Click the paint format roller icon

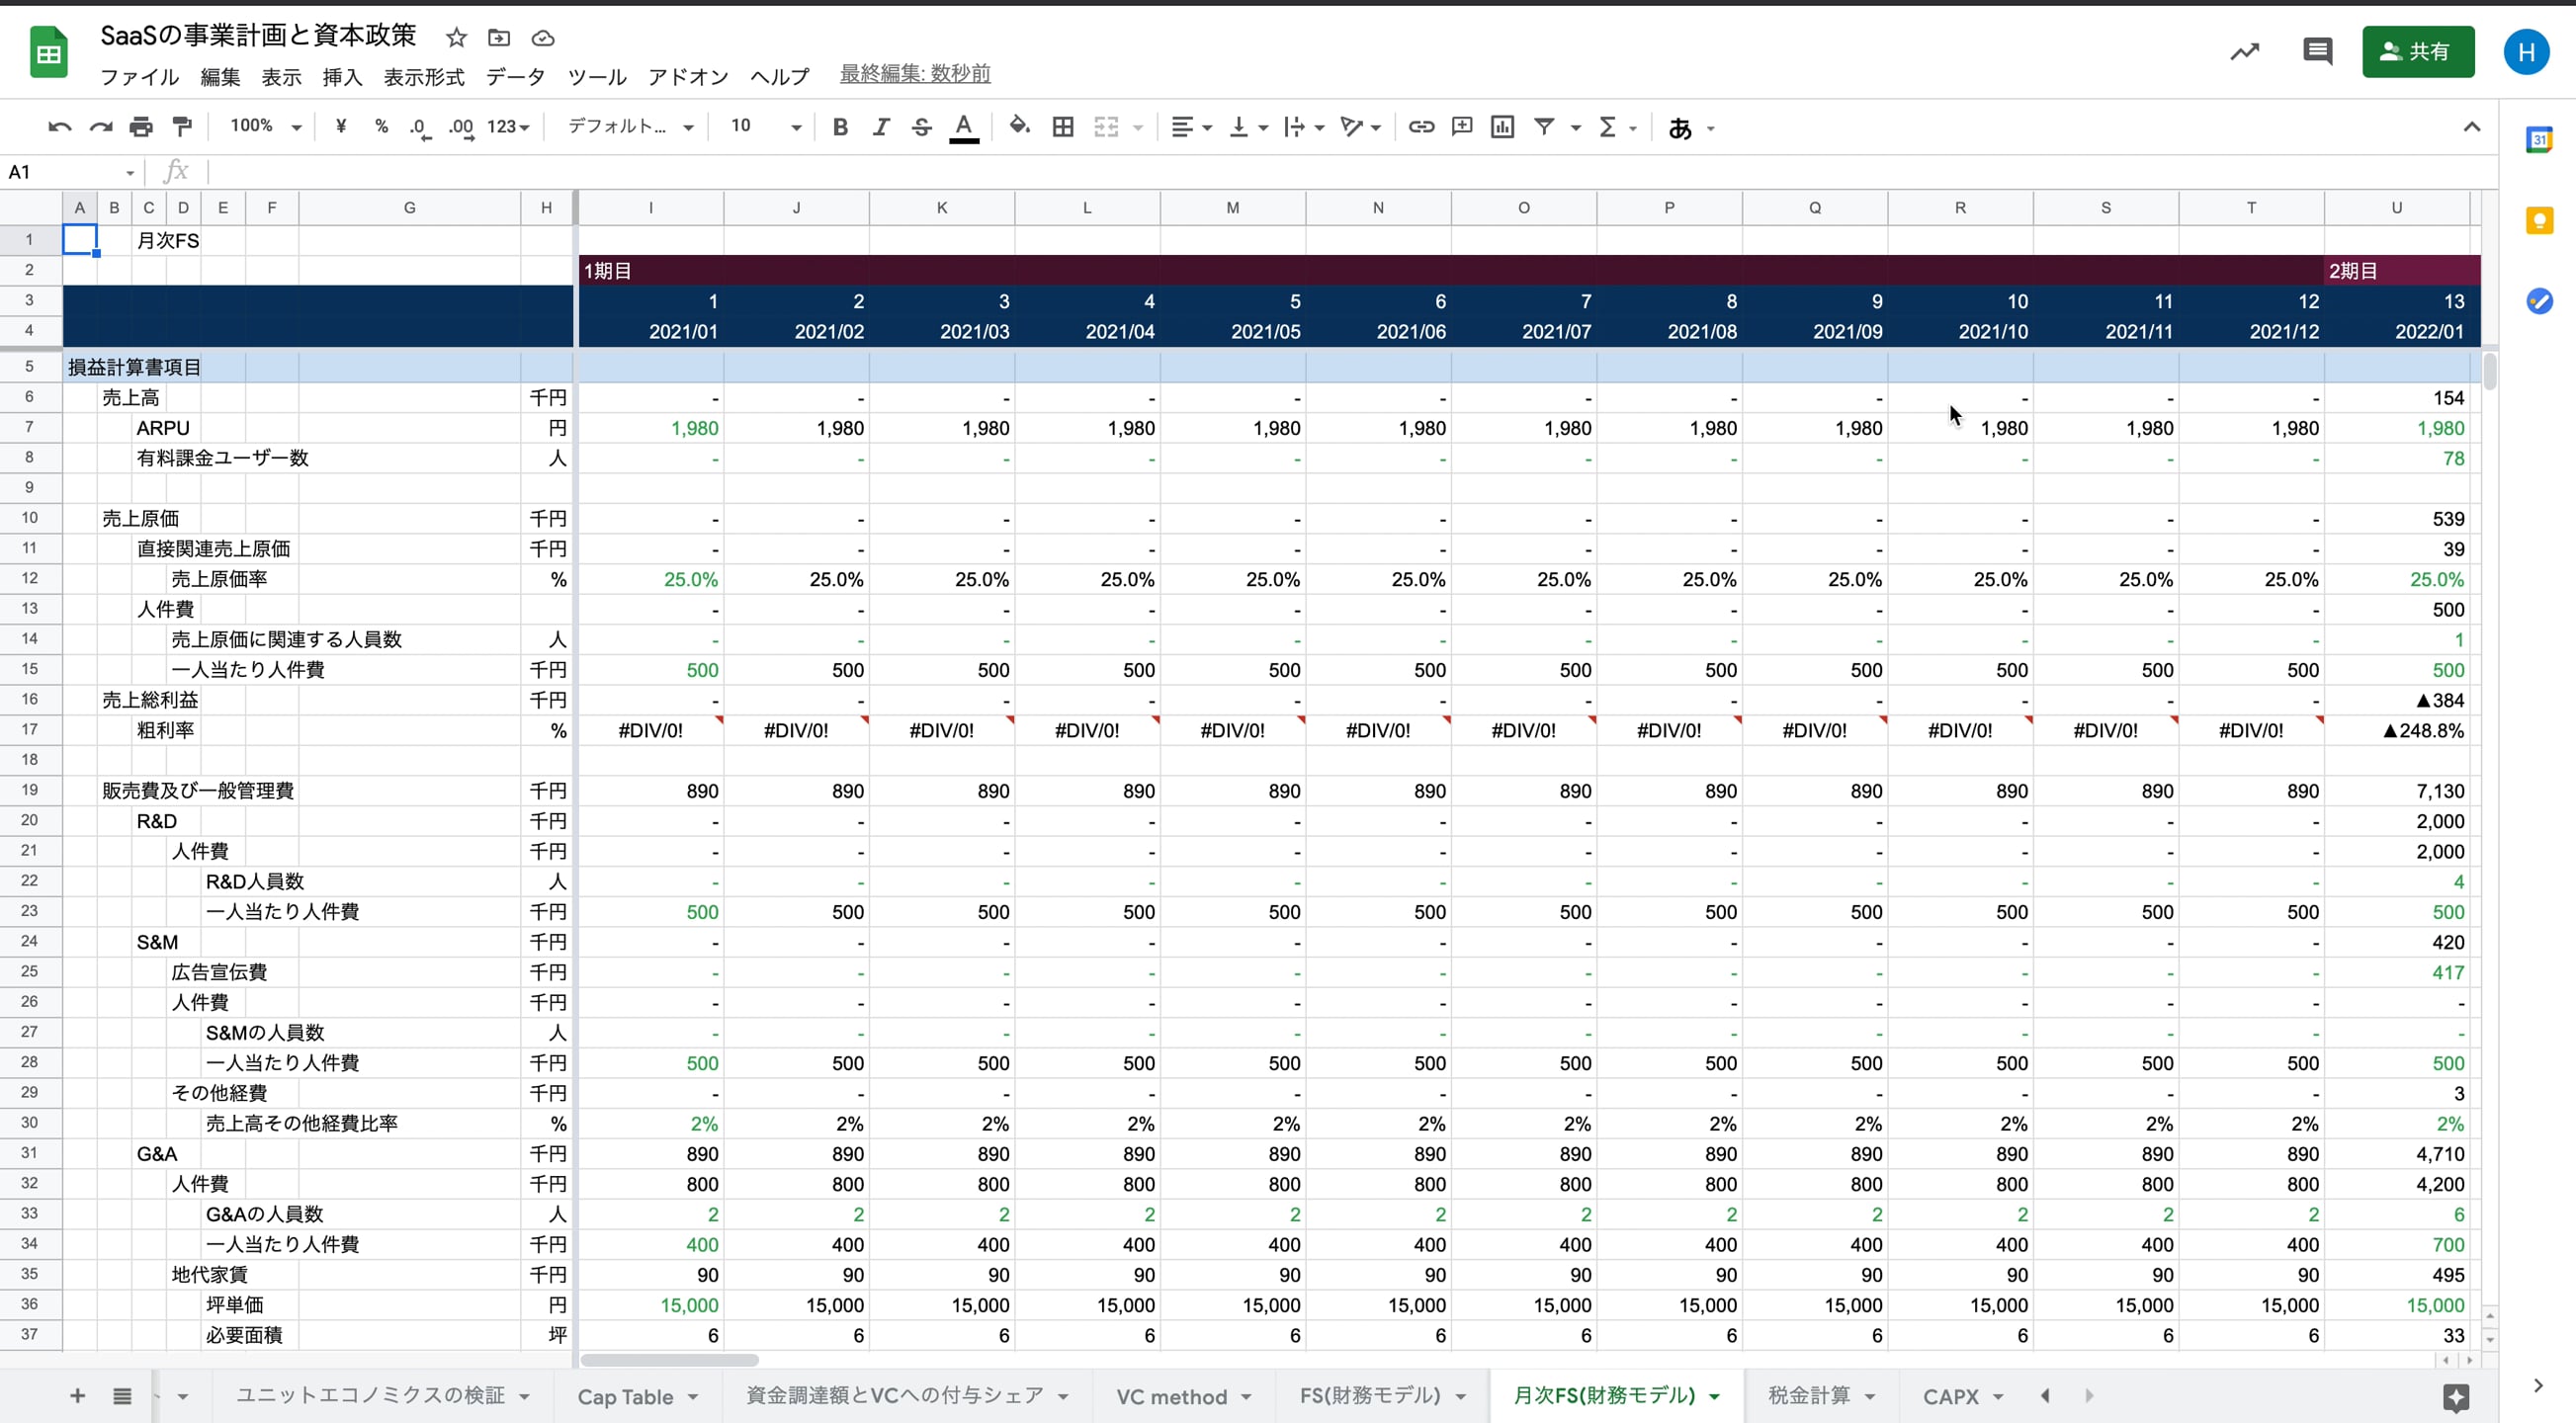(x=182, y=127)
